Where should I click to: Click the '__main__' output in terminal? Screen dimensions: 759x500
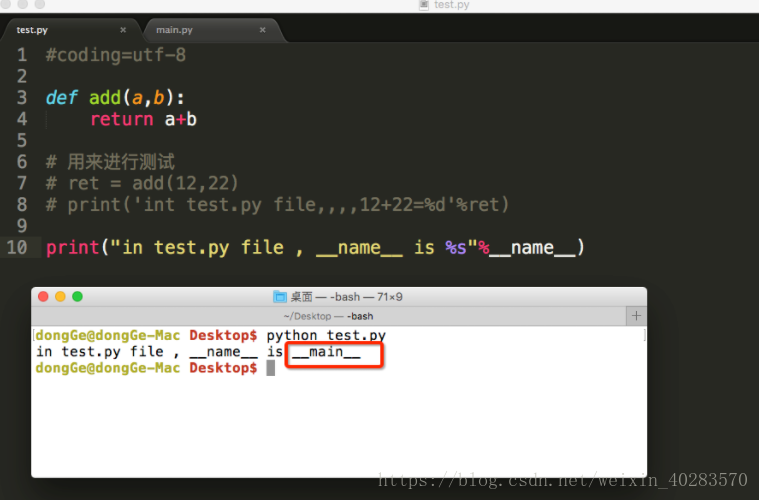click(326, 352)
